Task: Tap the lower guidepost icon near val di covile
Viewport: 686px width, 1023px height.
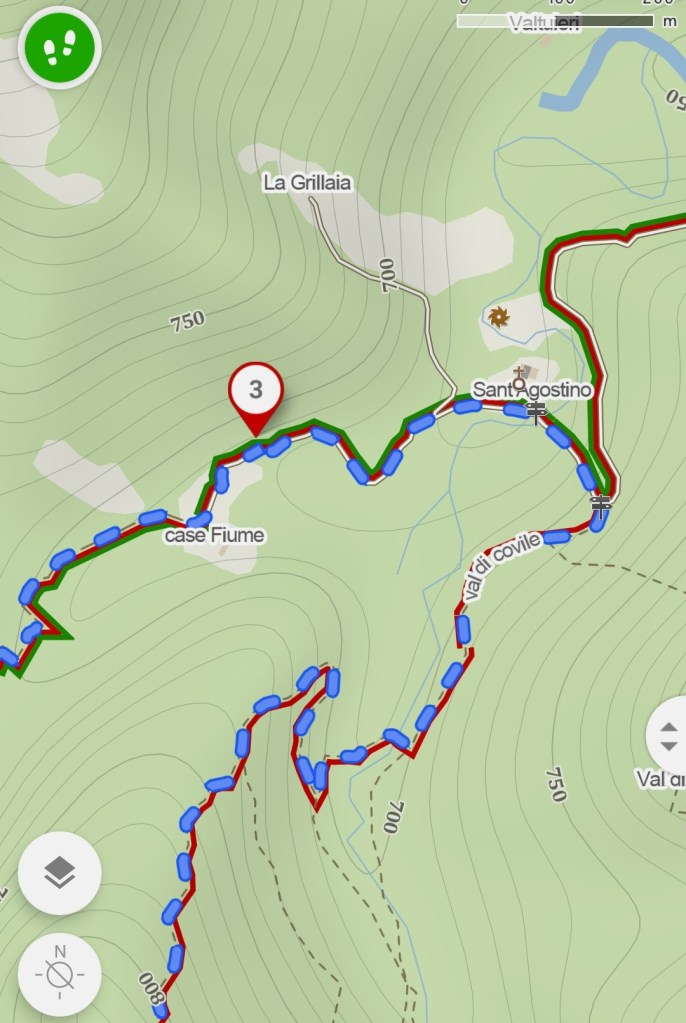Action: pyautogui.click(x=601, y=506)
